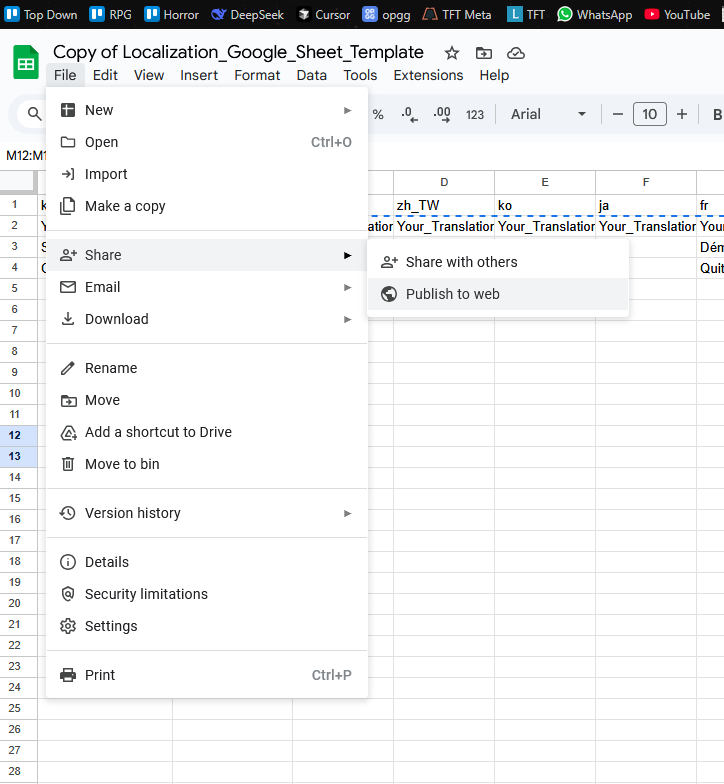This screenshot has height=784, width=724.
Task: Expand the Share submenu
Action: (206, 255)
